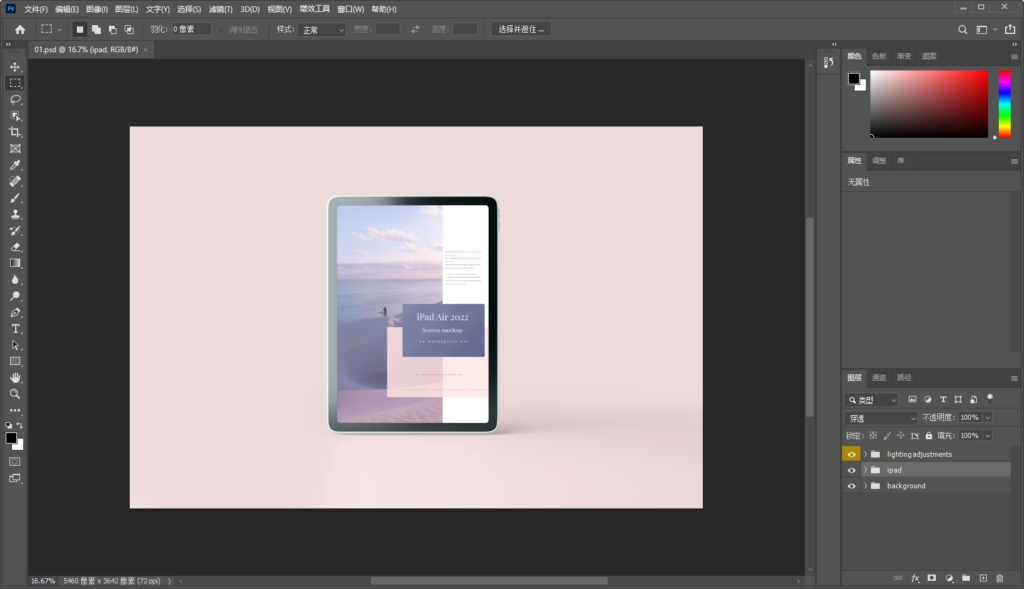Select the Rectangle shape tool

pos(15,361)
